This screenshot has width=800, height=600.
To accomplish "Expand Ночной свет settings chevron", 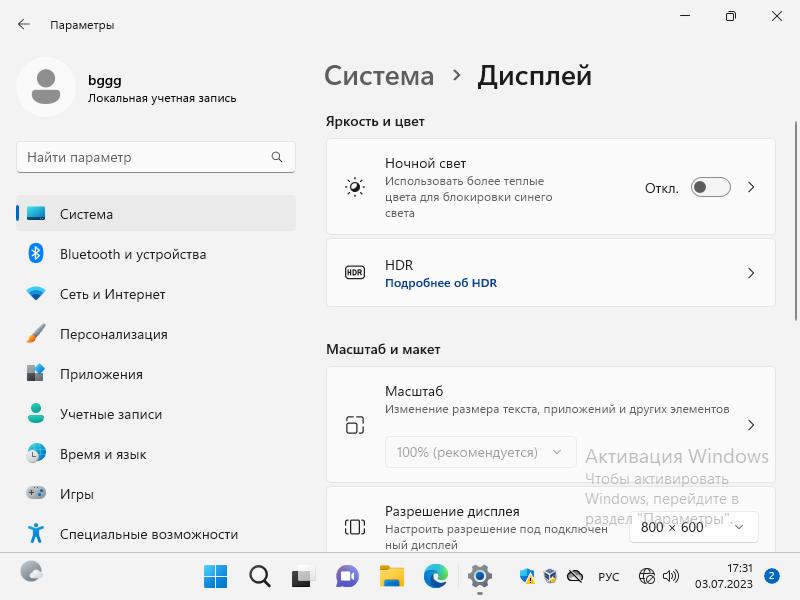I will click(x=752, y=187).
